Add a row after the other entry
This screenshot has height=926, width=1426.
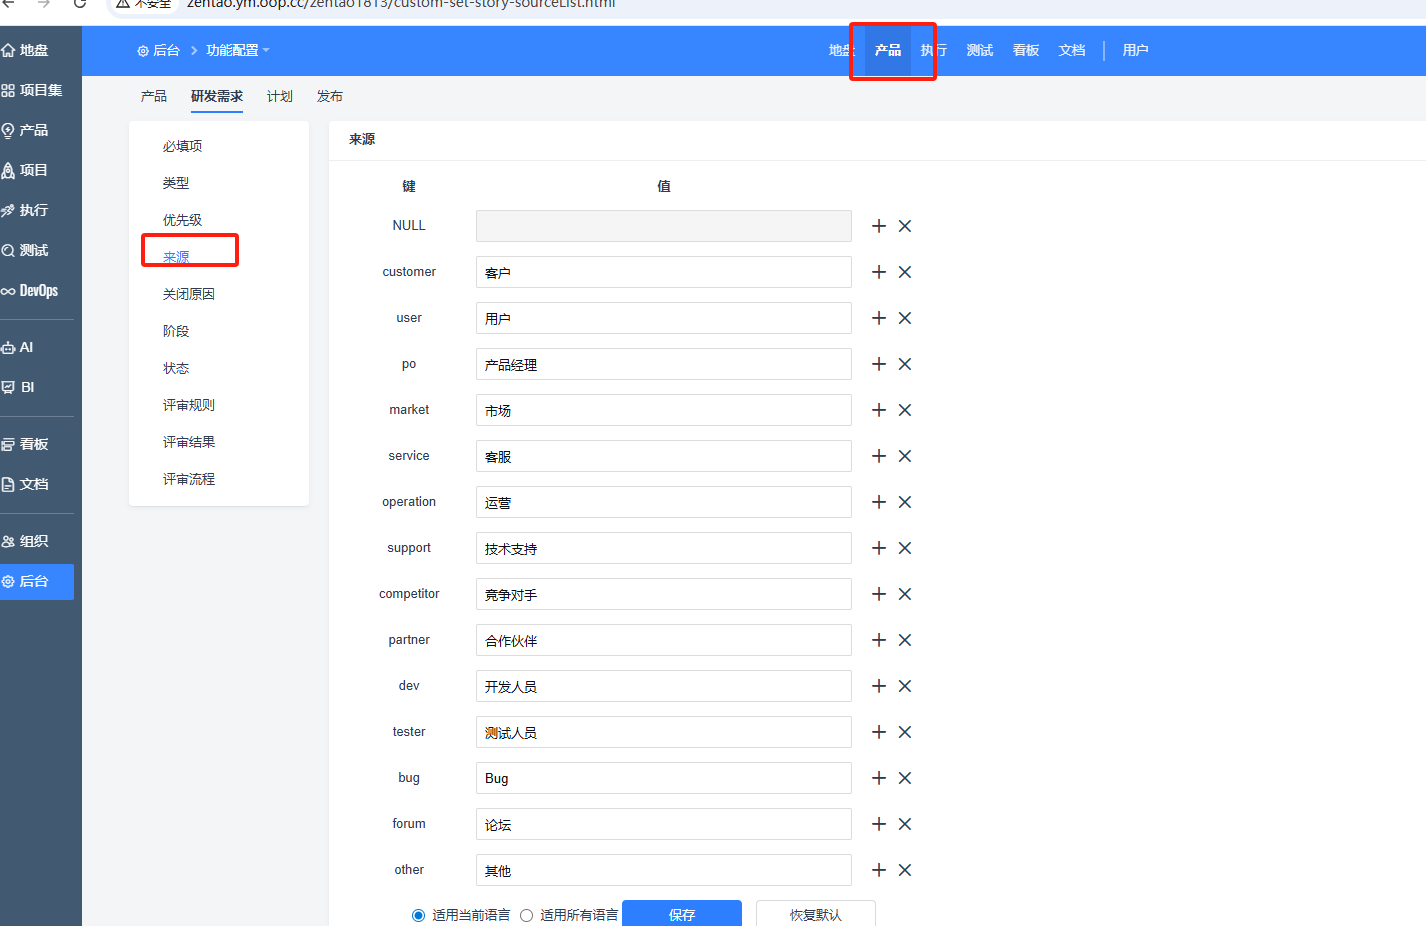click(x=879, y=870)
